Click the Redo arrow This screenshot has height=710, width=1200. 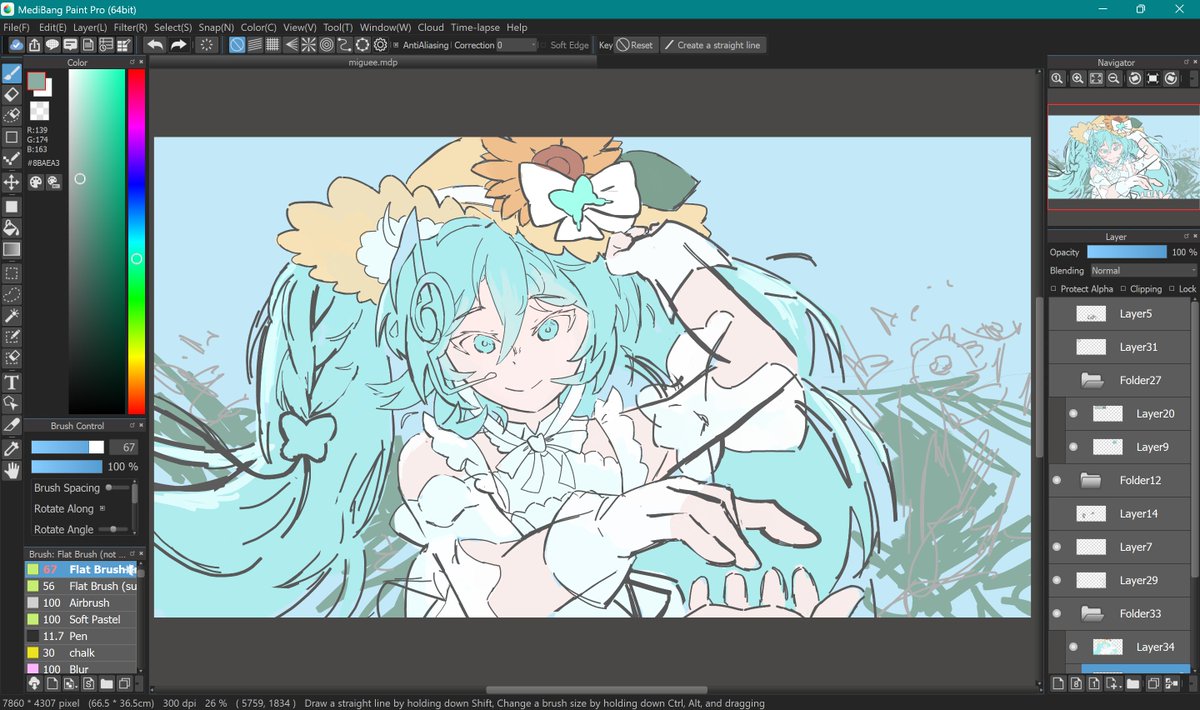tap(178, 45)
